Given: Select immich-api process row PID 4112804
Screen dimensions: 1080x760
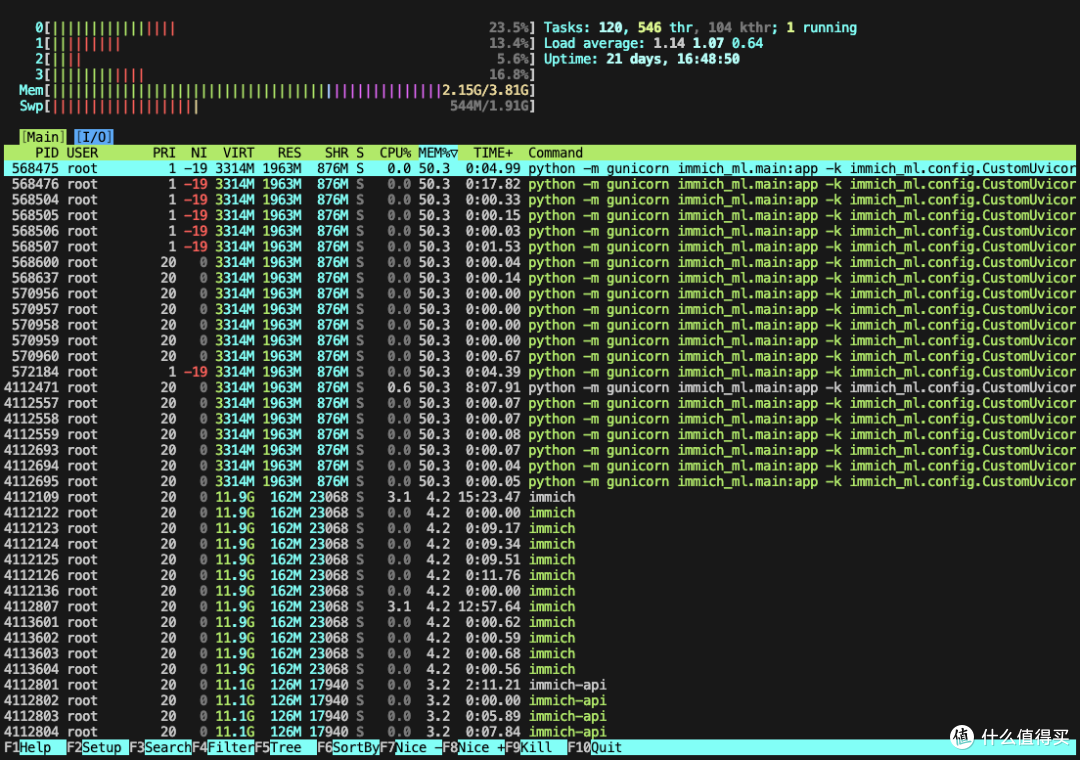Looking at the screenshot, I should pyautogui.click(x=540, y=732).
